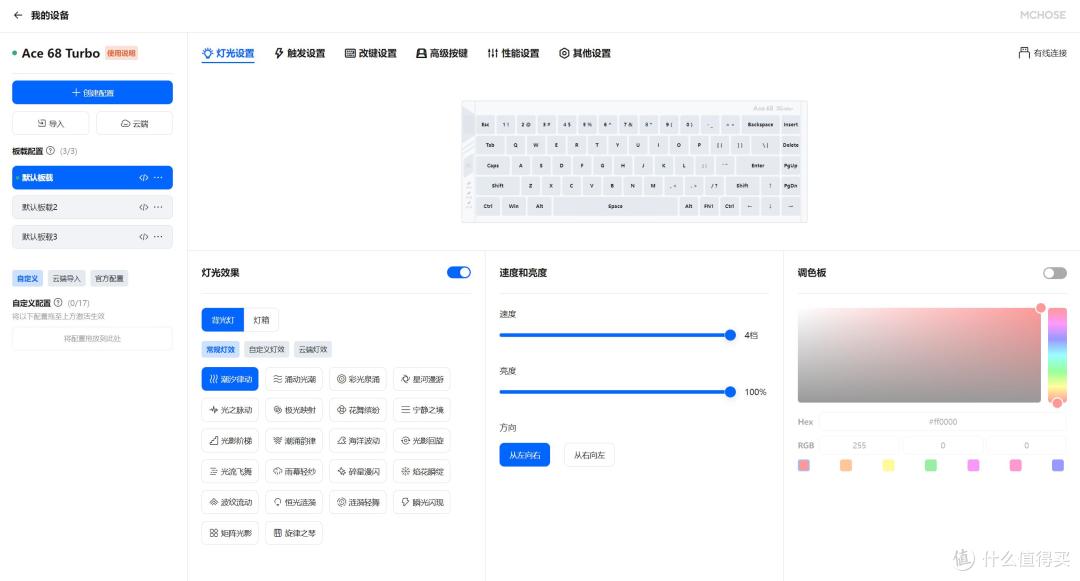Select the 默认板载 profile
This screenshot has height=581, width=1080.
point(92,178)
